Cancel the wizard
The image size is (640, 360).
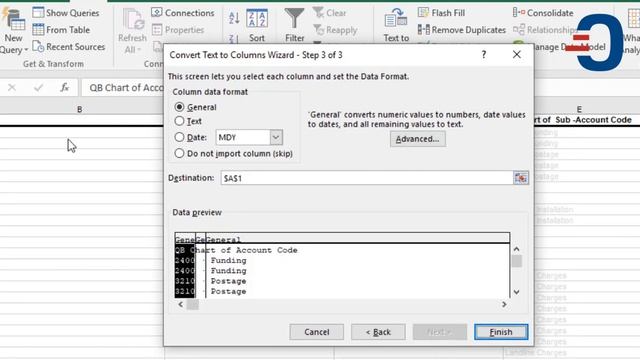317,332
